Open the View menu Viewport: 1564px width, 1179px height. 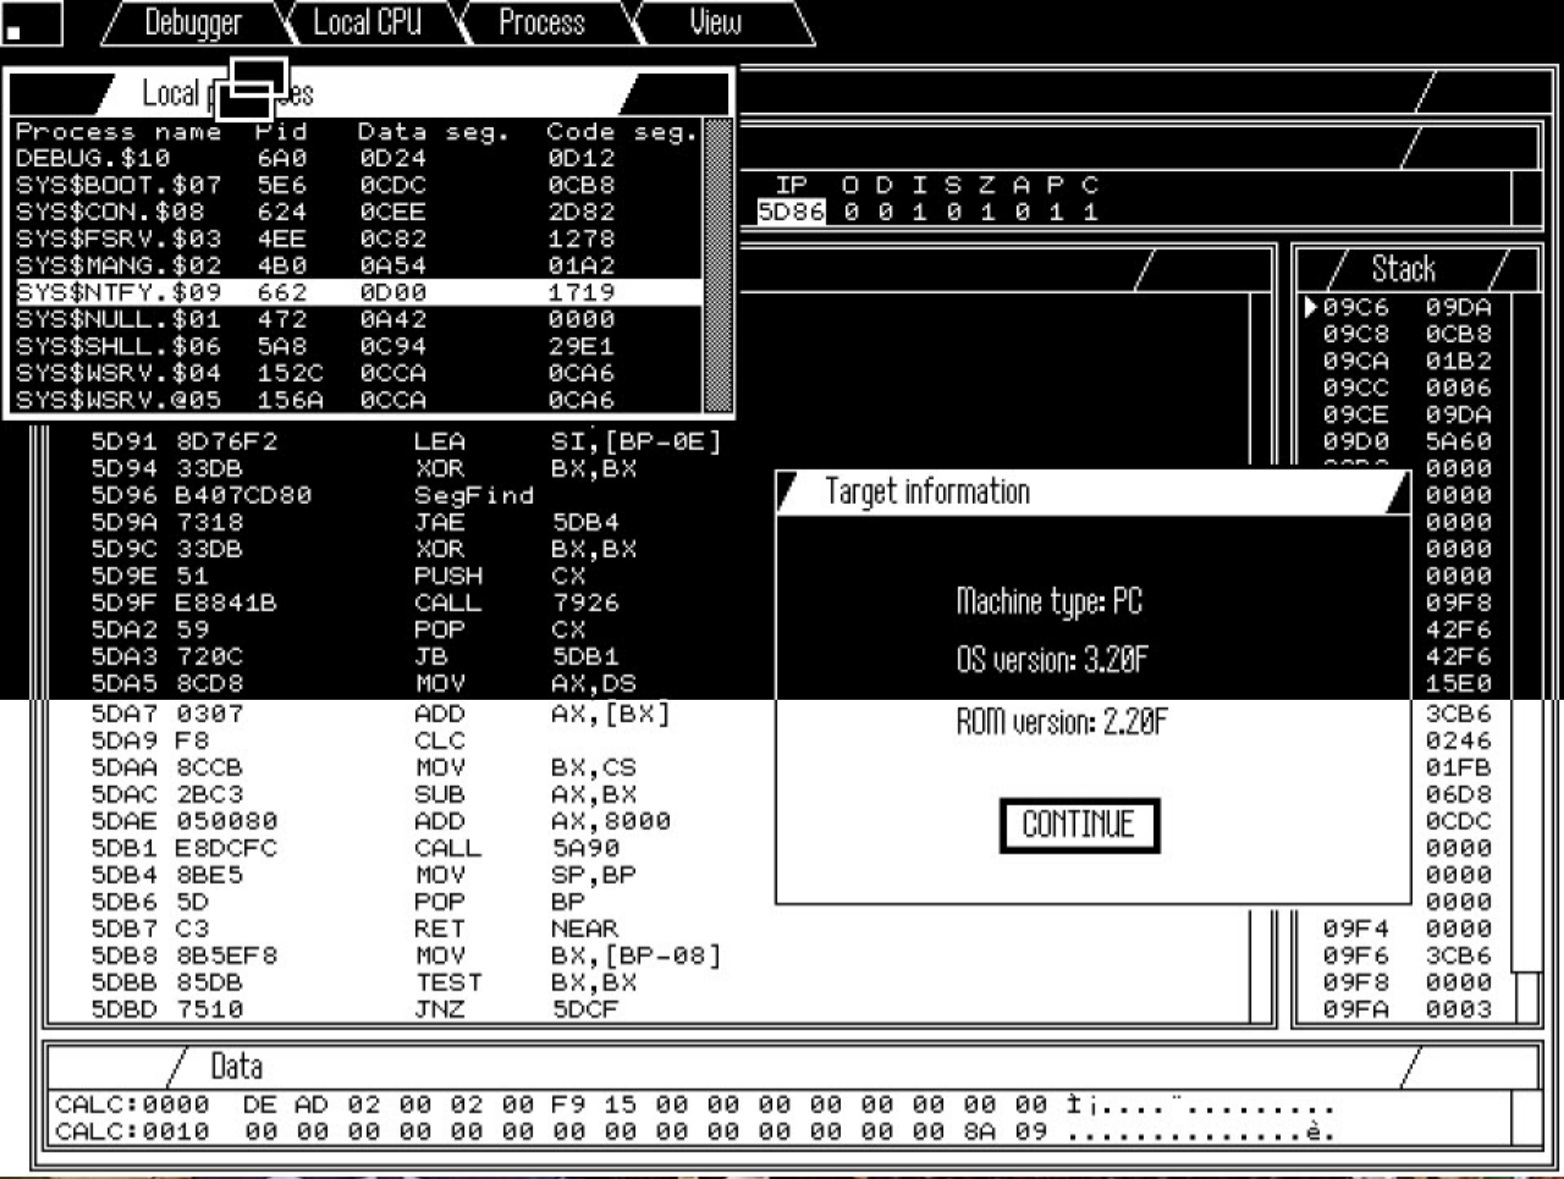pos(715,23)
